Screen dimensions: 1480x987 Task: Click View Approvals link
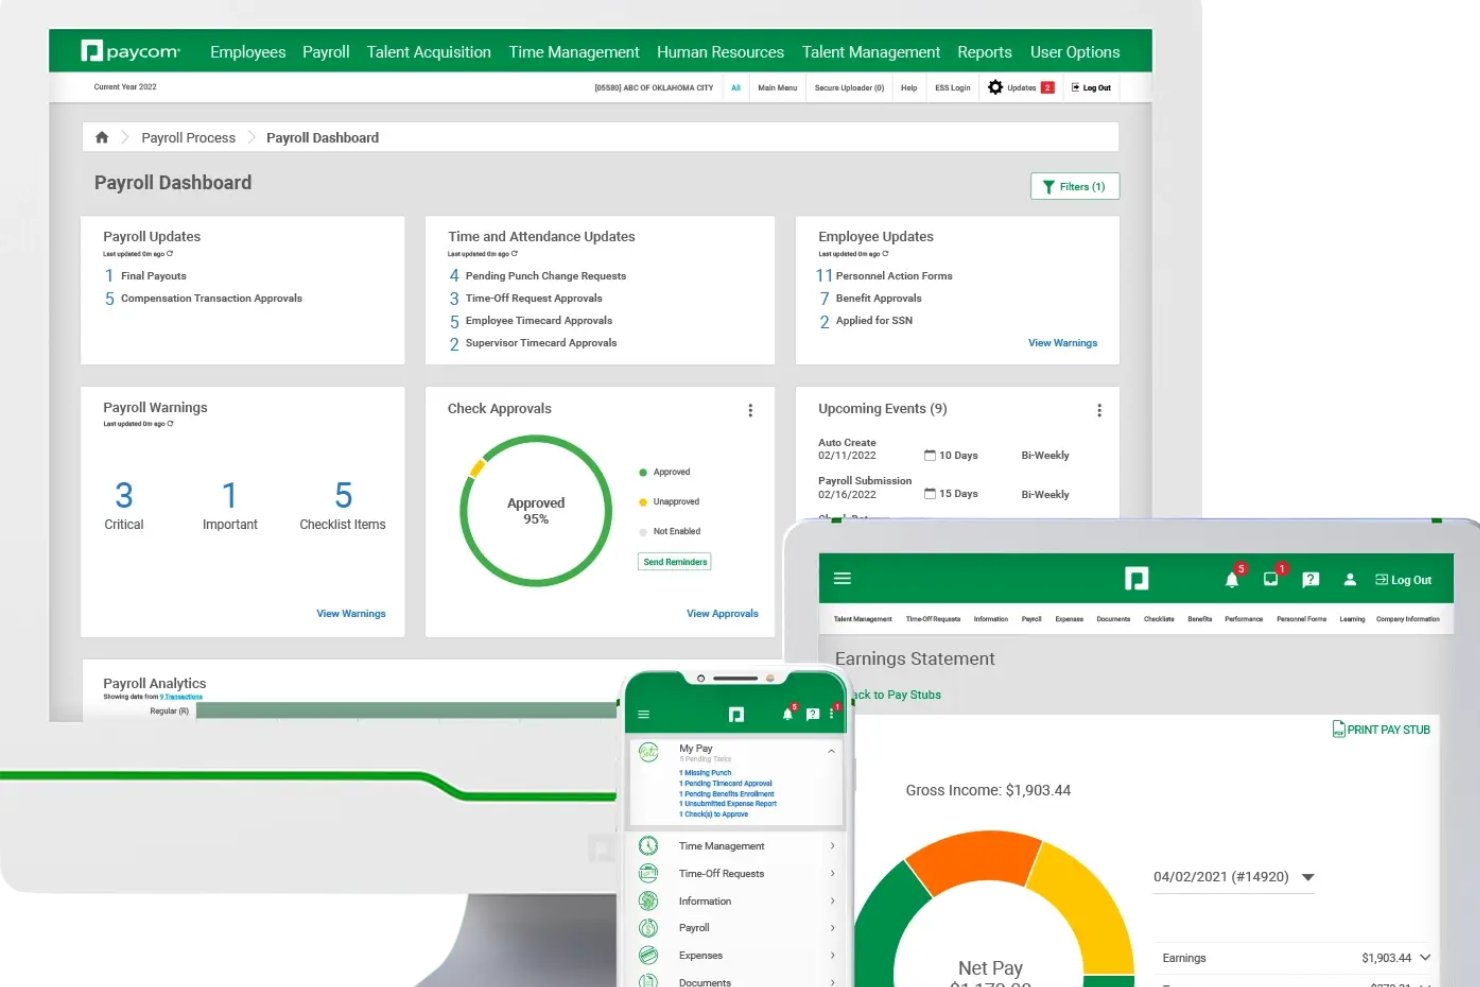(722, 614)
